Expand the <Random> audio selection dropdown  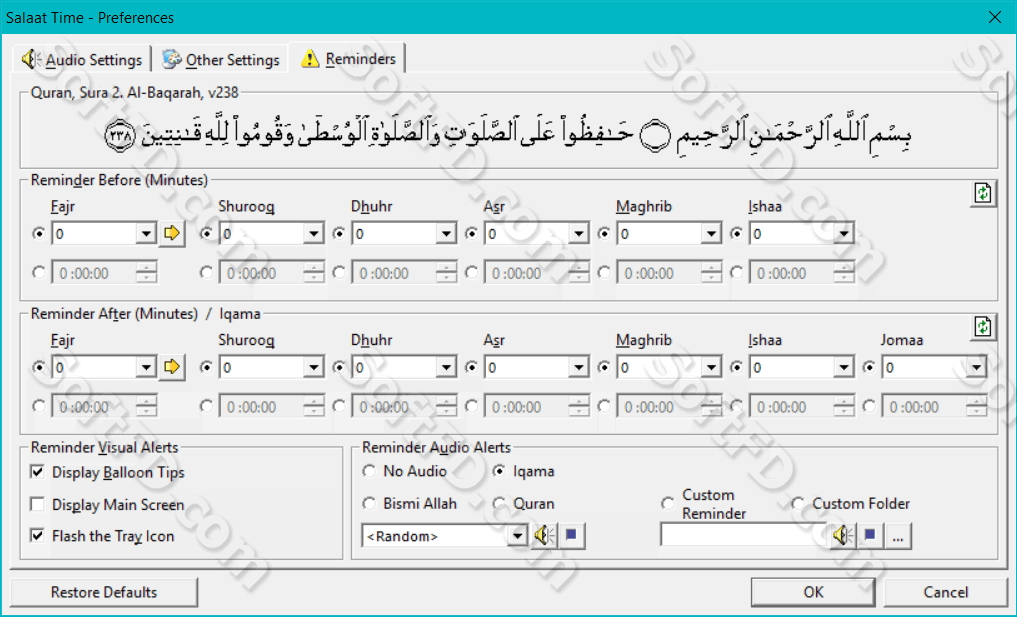tap(518, 536)
